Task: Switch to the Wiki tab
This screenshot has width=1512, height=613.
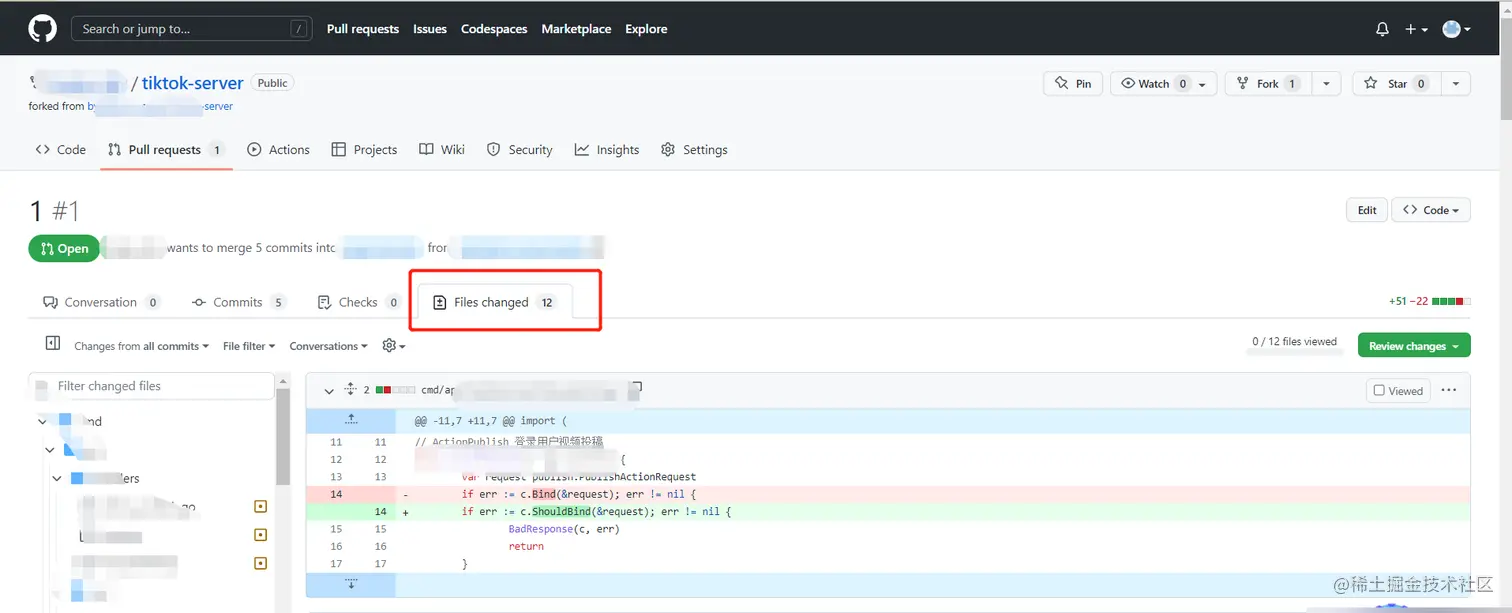Action: coord(442,150)
